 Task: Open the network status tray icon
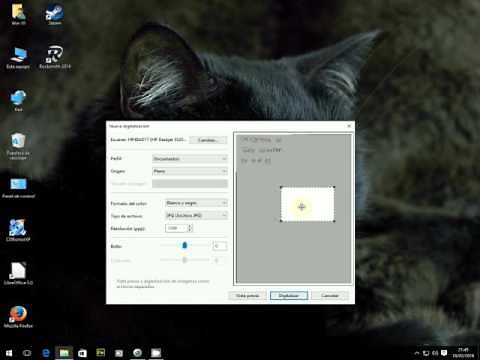(426, 353)
